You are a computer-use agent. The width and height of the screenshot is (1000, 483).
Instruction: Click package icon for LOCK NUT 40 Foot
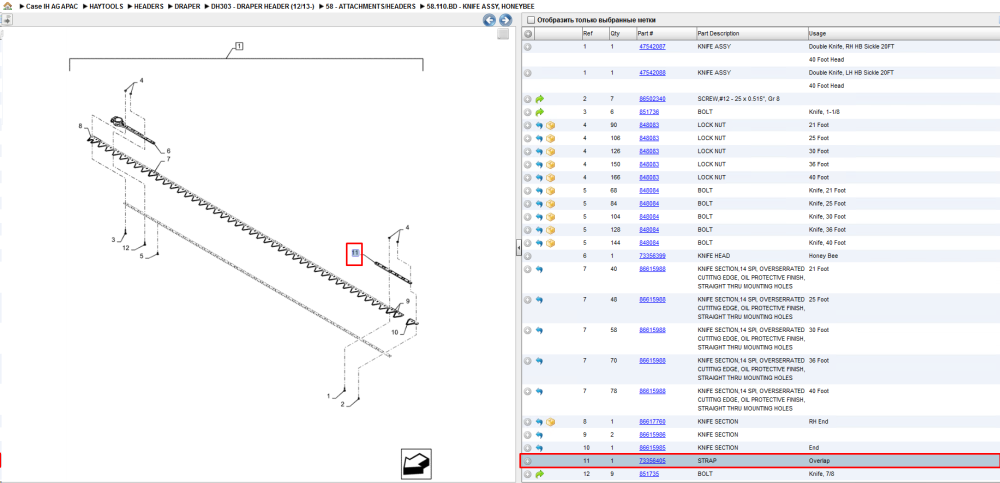tap(550, 177)
